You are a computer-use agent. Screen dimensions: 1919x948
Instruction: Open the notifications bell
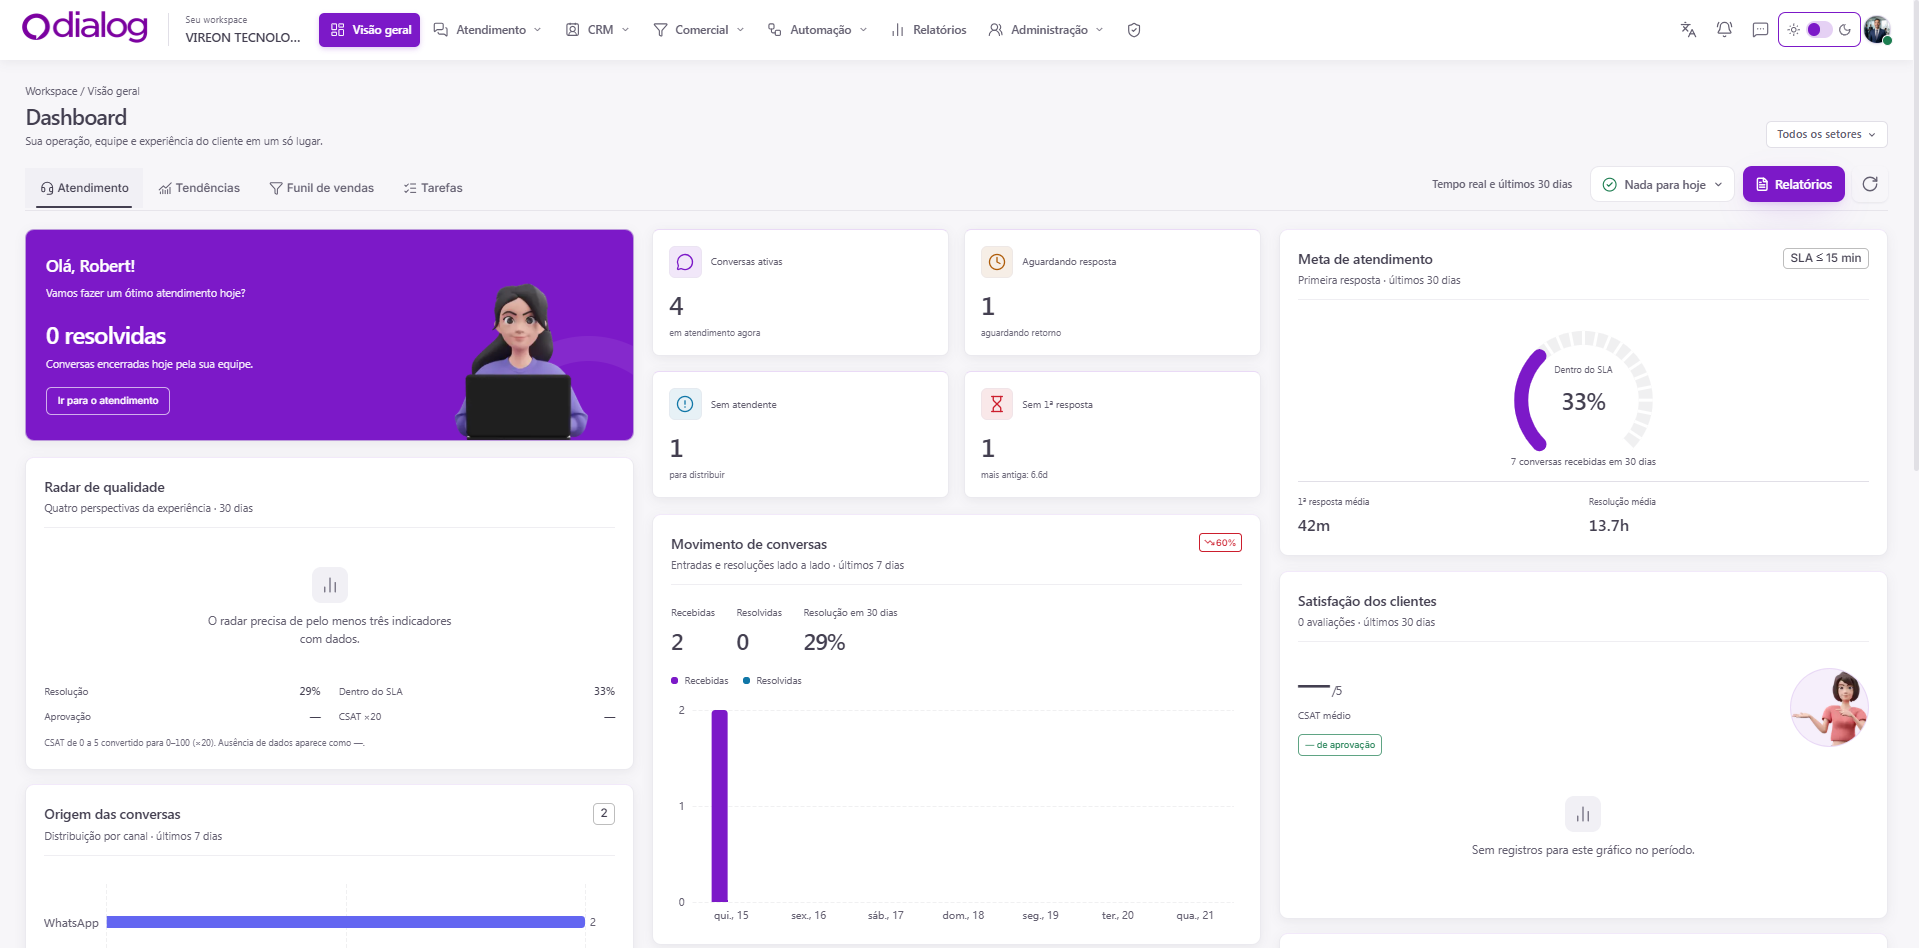click(x=1724, y=30)
